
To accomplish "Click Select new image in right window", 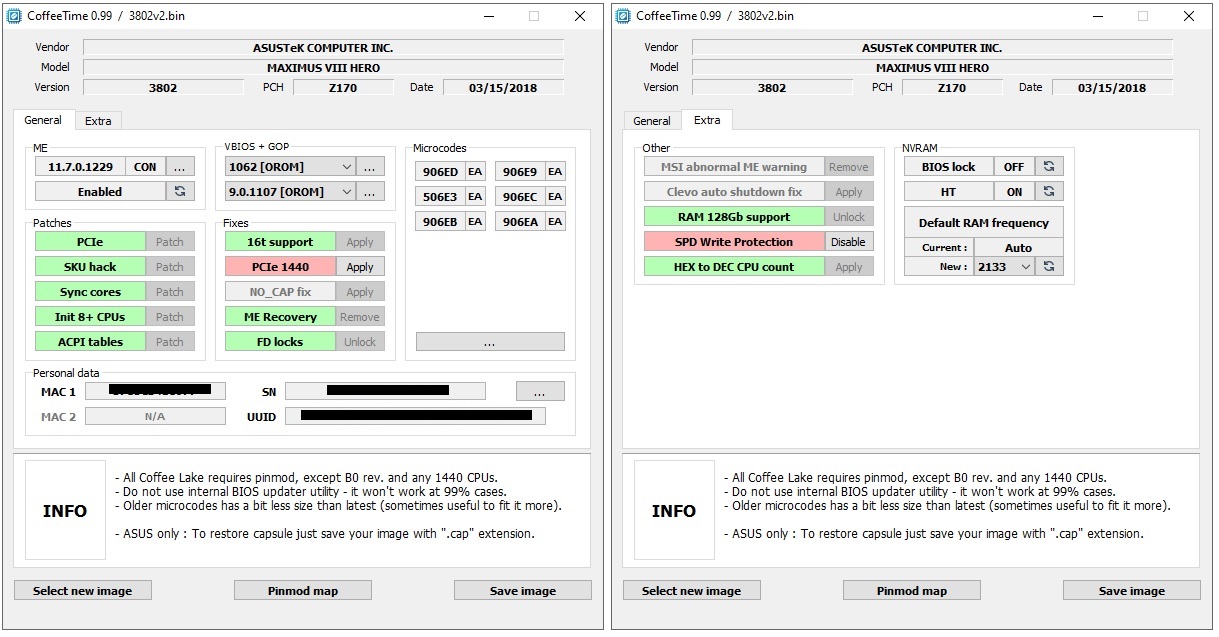I will [692, 590].
